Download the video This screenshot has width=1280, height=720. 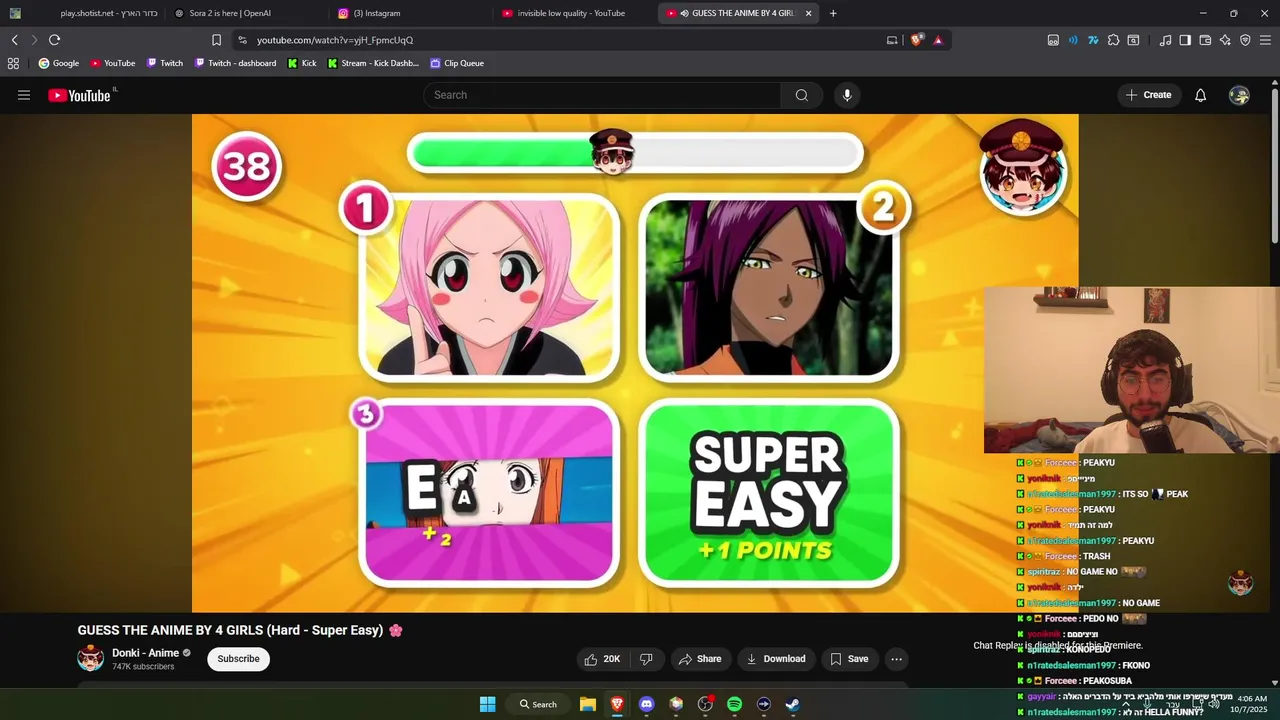[x=776, y=659]
